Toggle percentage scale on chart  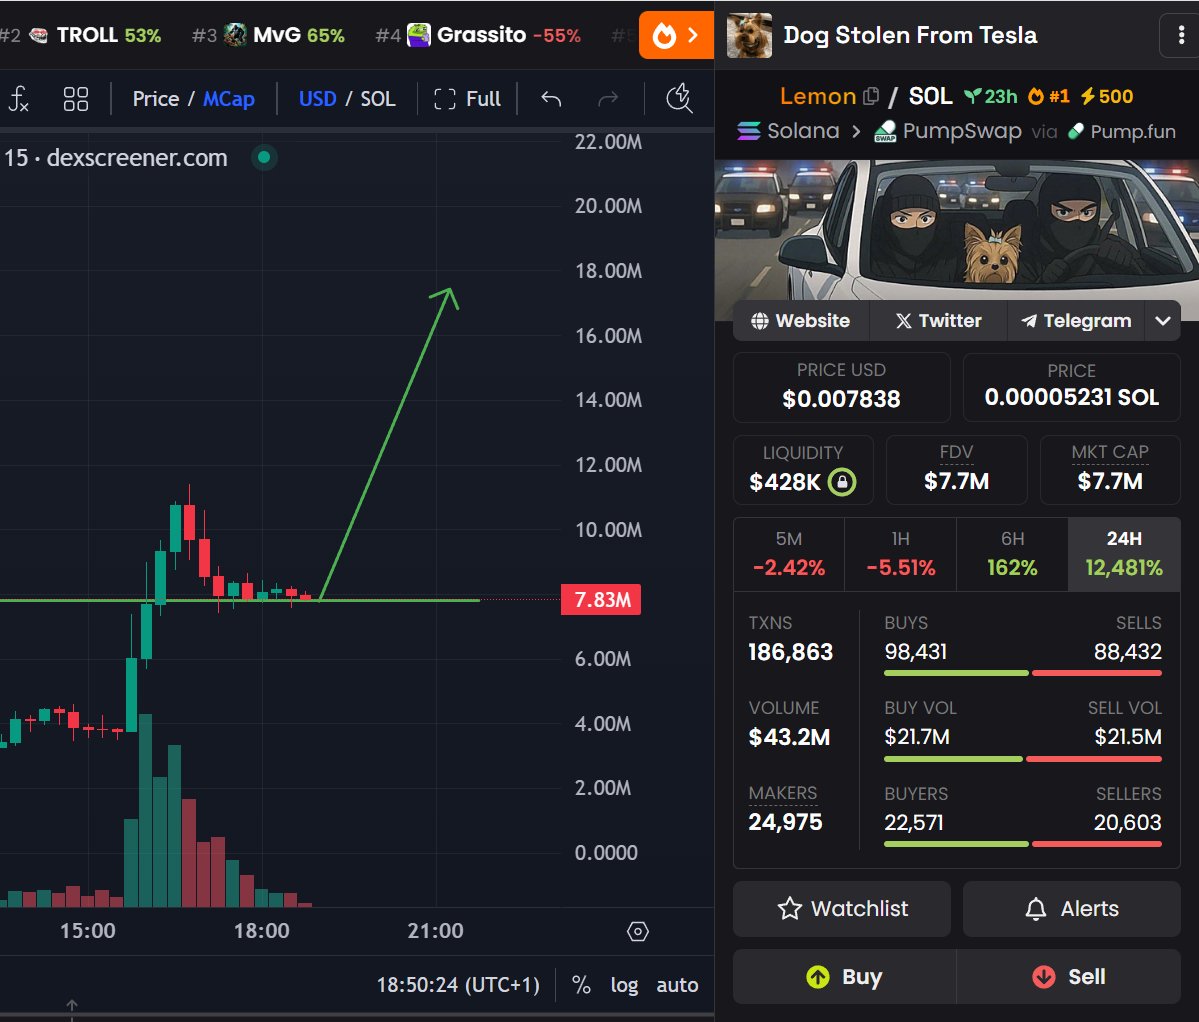point(581,985)
